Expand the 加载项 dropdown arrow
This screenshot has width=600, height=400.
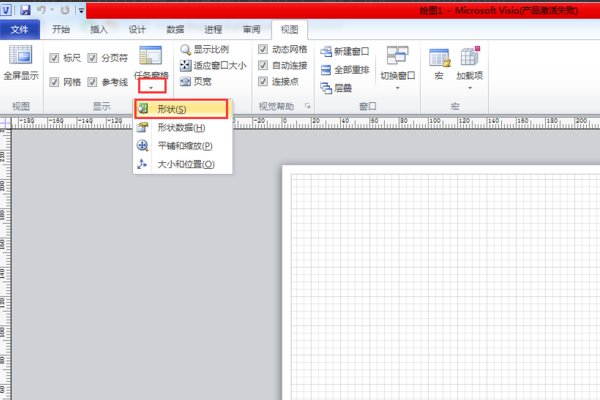(470, 88)
